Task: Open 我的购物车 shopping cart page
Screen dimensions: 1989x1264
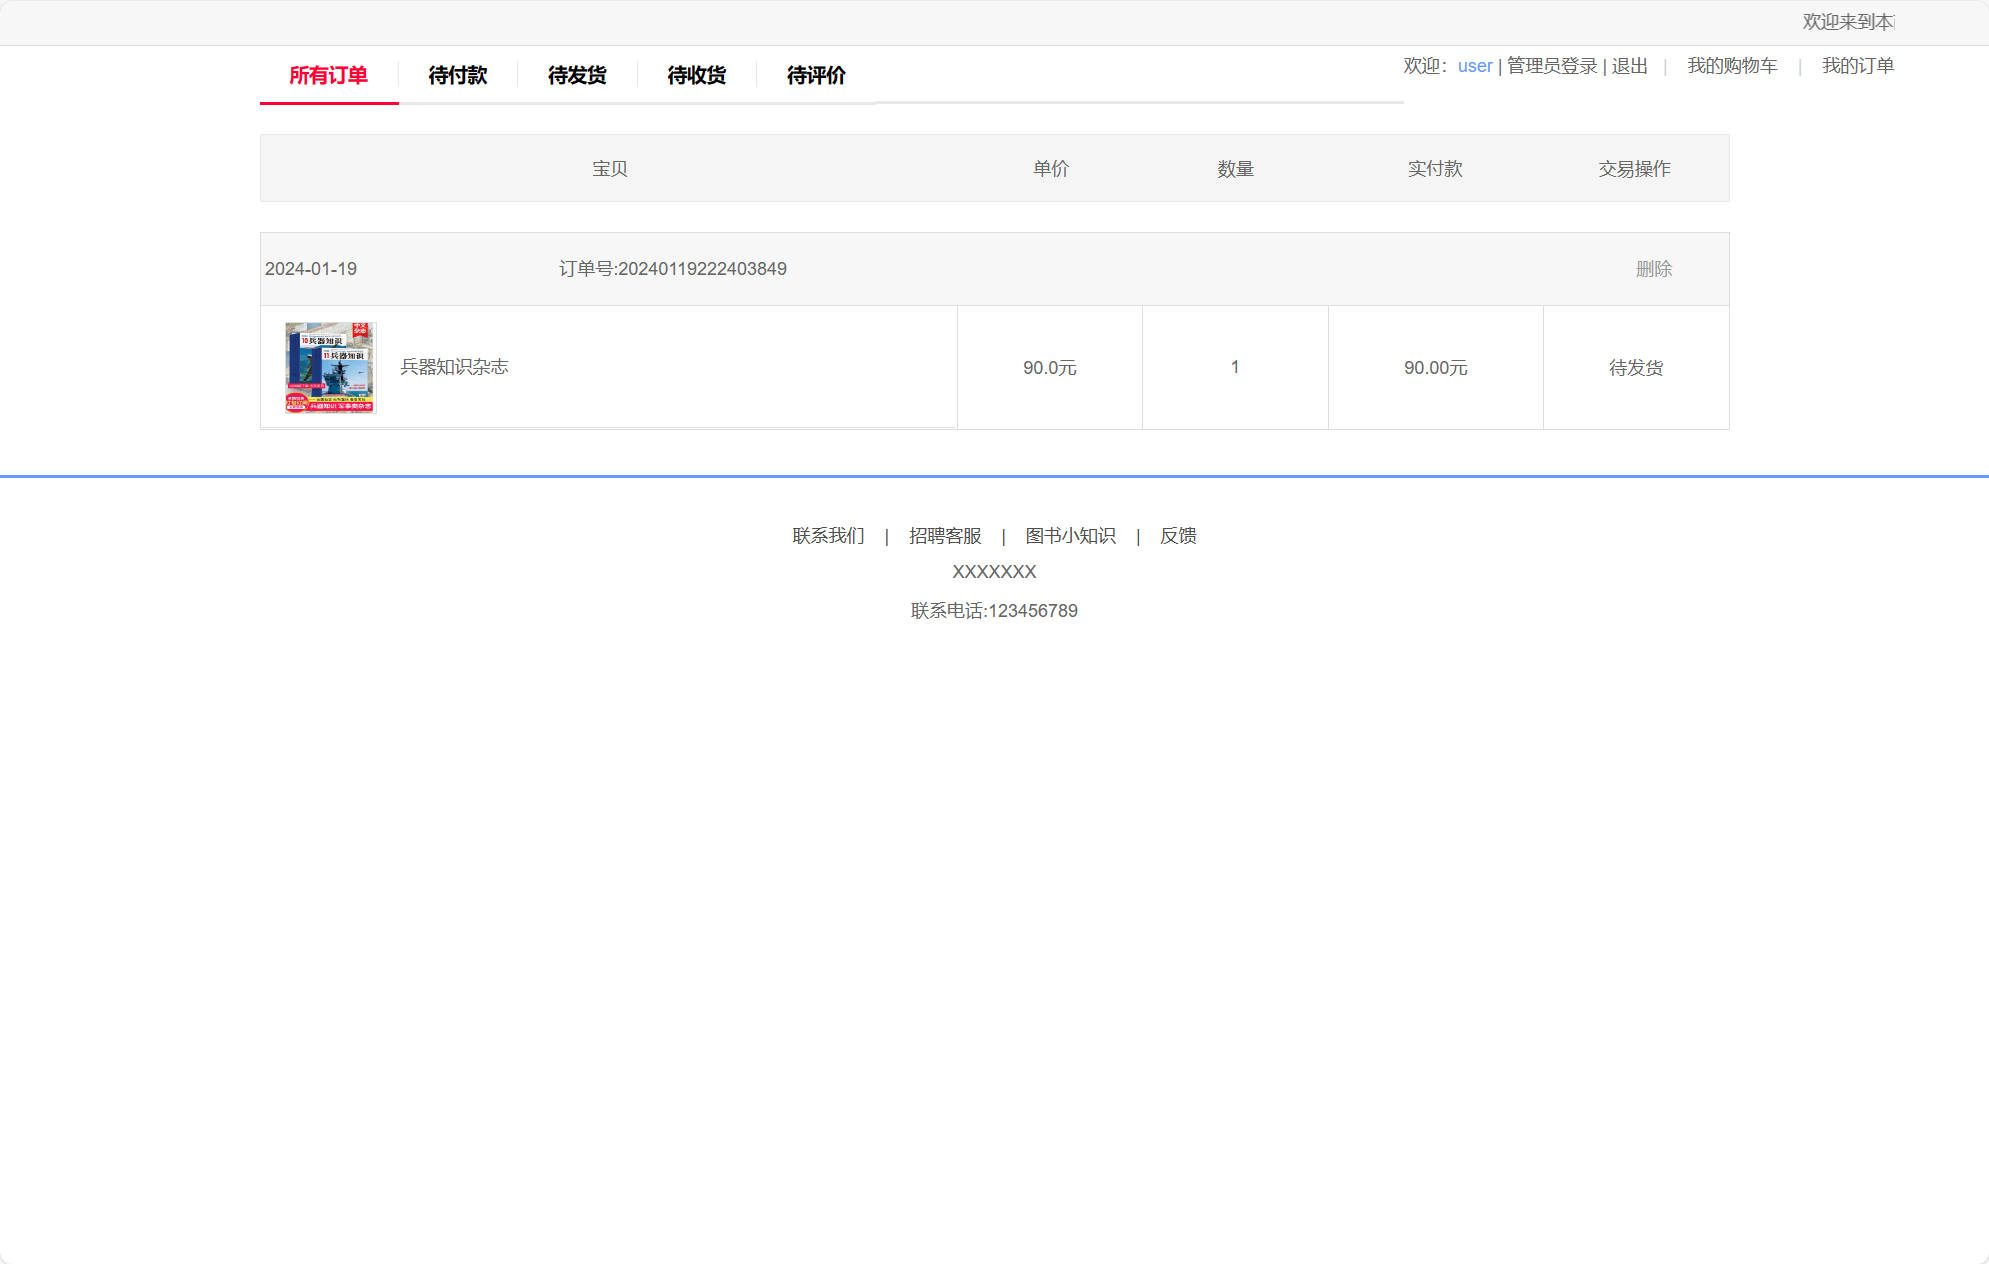Action: tap(1733, 65)
